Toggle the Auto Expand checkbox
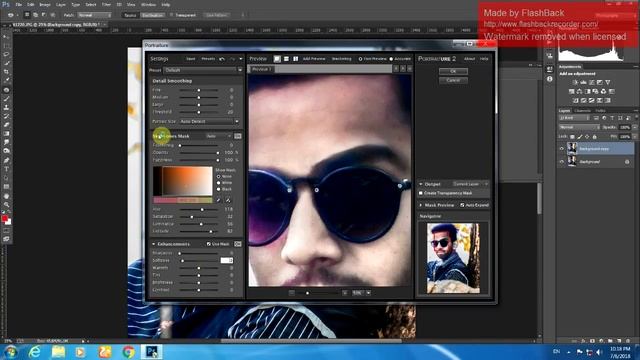 [462, 205]
